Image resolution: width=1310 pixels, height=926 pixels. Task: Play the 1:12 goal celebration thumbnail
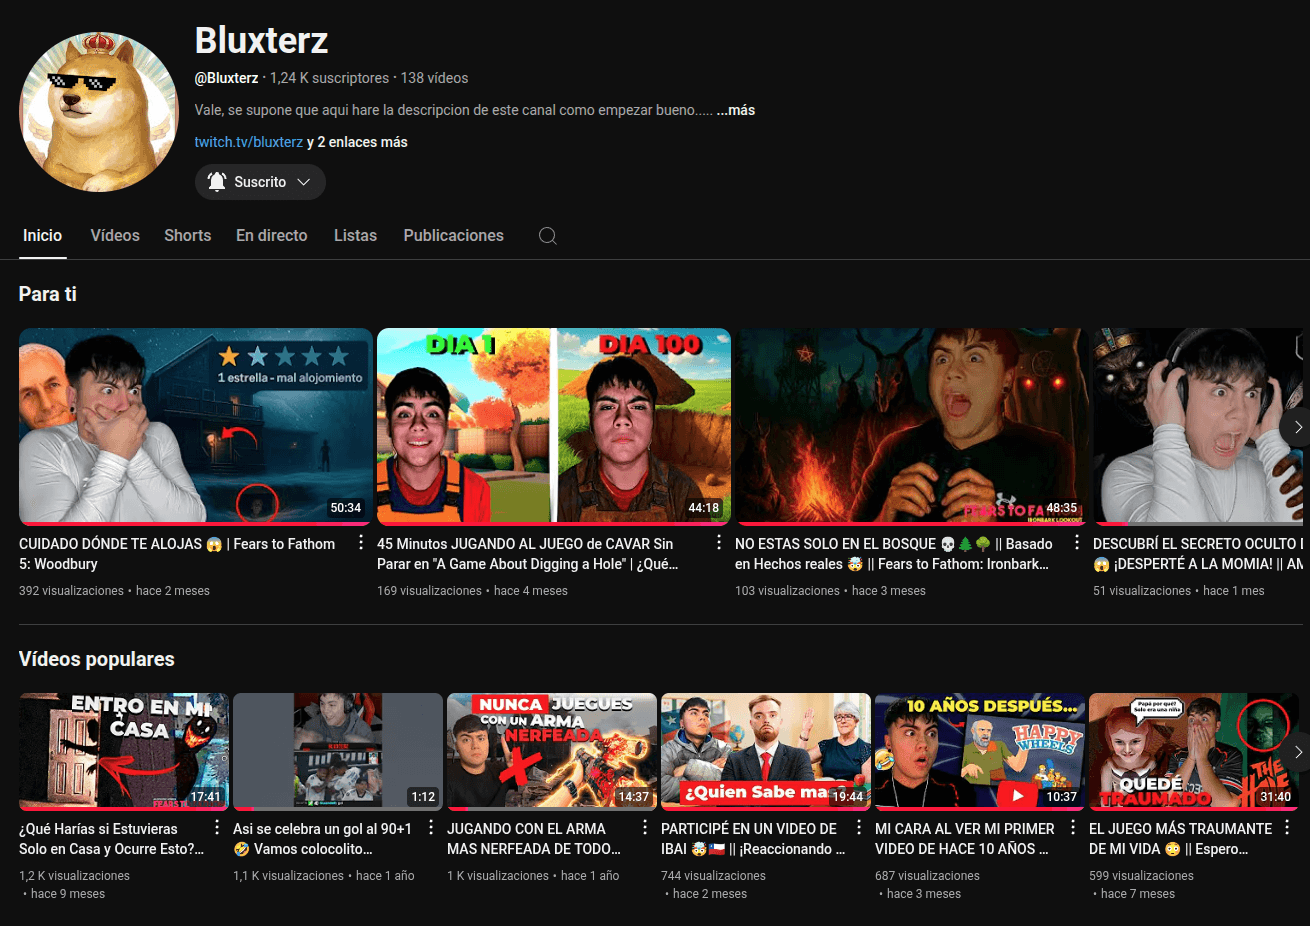tap(338, 752)
